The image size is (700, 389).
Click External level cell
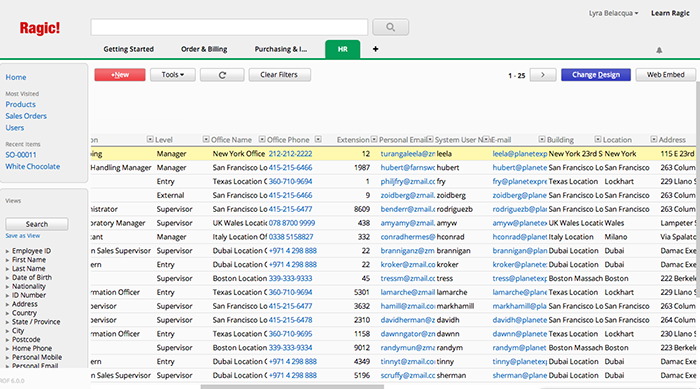tap(170, 195)
